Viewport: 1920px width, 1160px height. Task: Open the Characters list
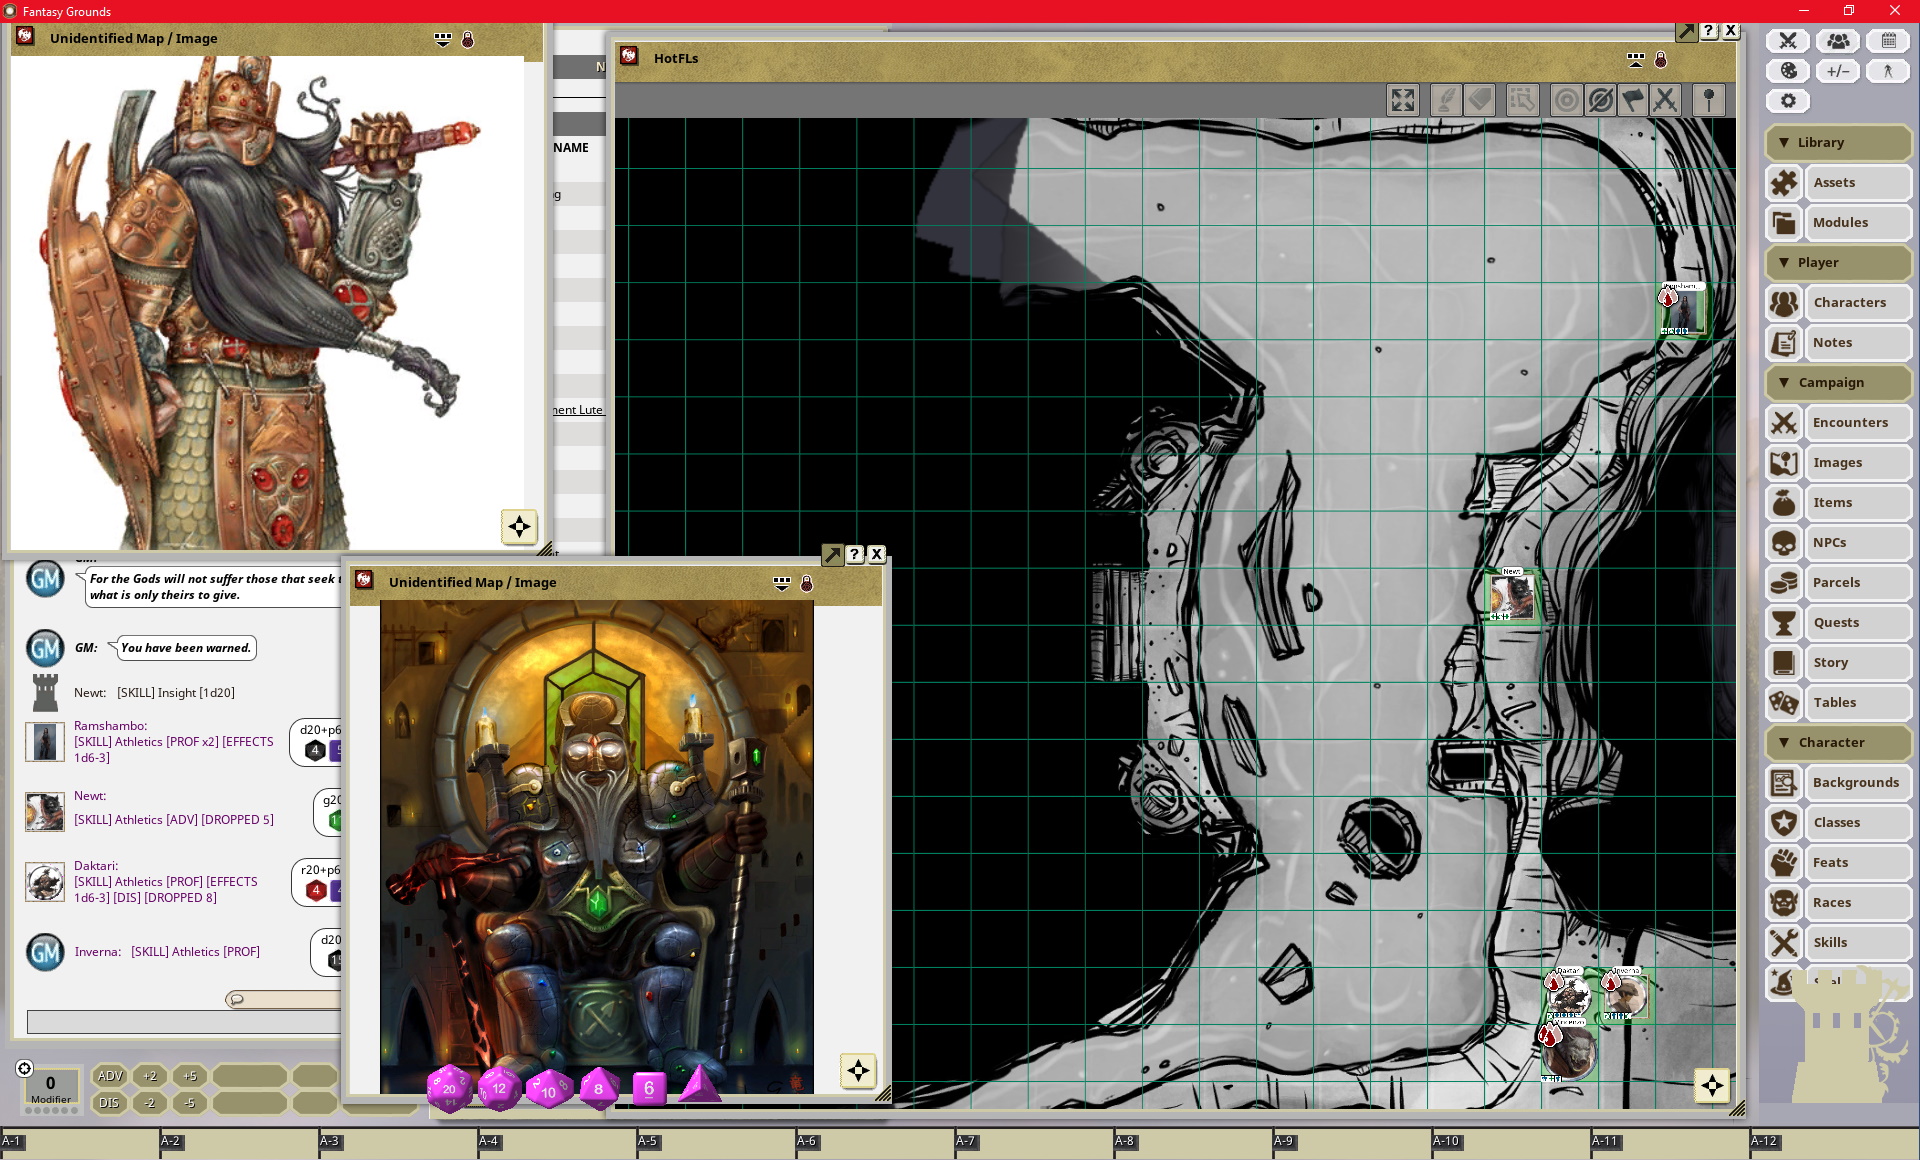[1857, 302]
